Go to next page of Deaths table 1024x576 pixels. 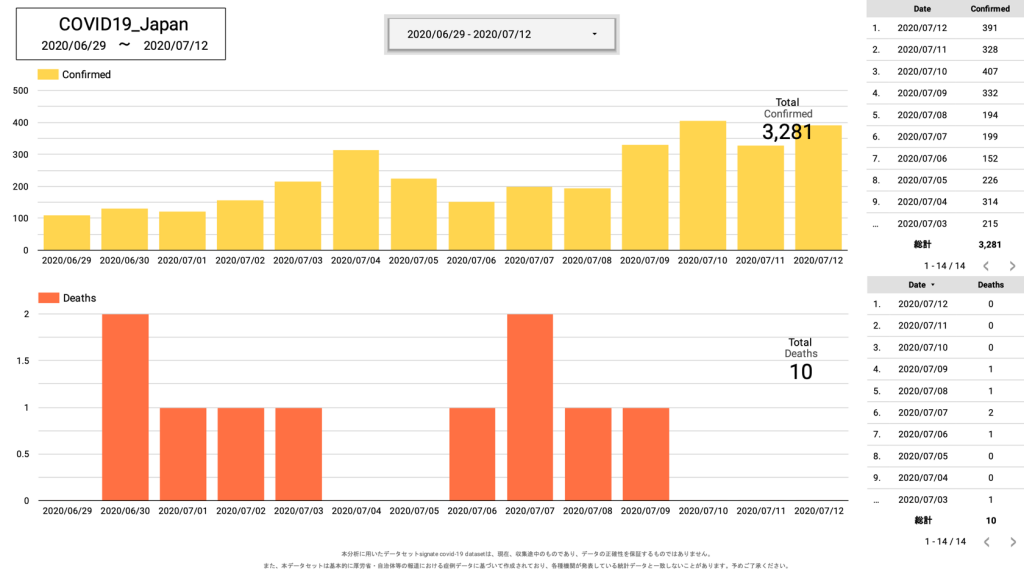1012,542
